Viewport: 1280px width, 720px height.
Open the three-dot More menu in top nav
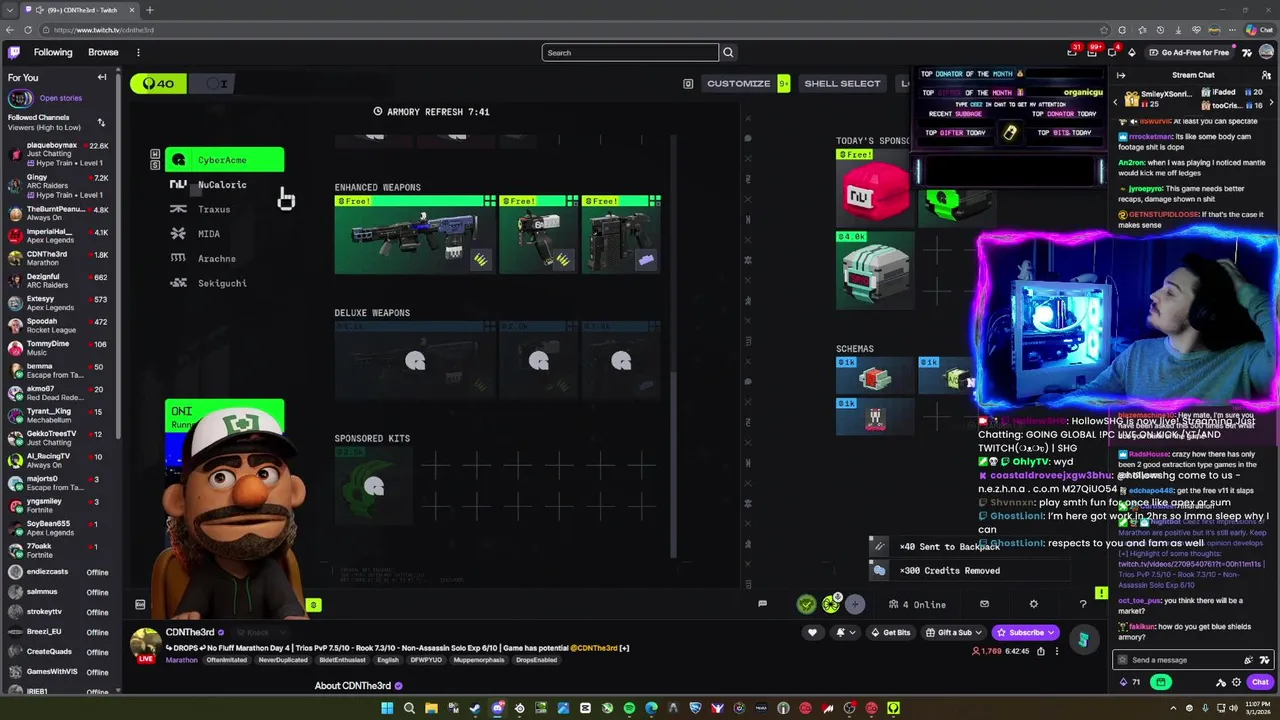[138, 52]
